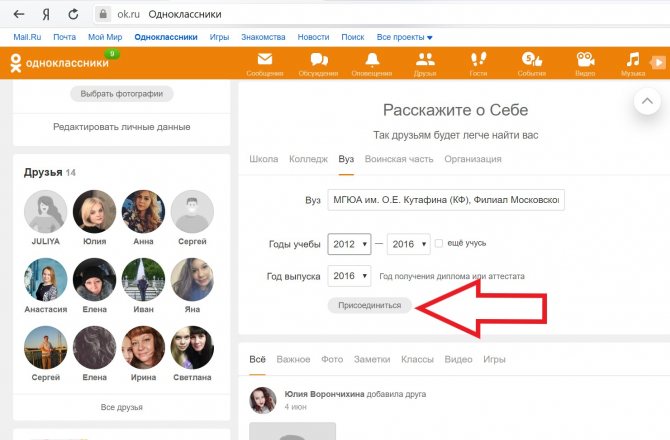Viewport: 670px width, 440px height.
Task: Switch to the Организация tab
Action: 473,159
